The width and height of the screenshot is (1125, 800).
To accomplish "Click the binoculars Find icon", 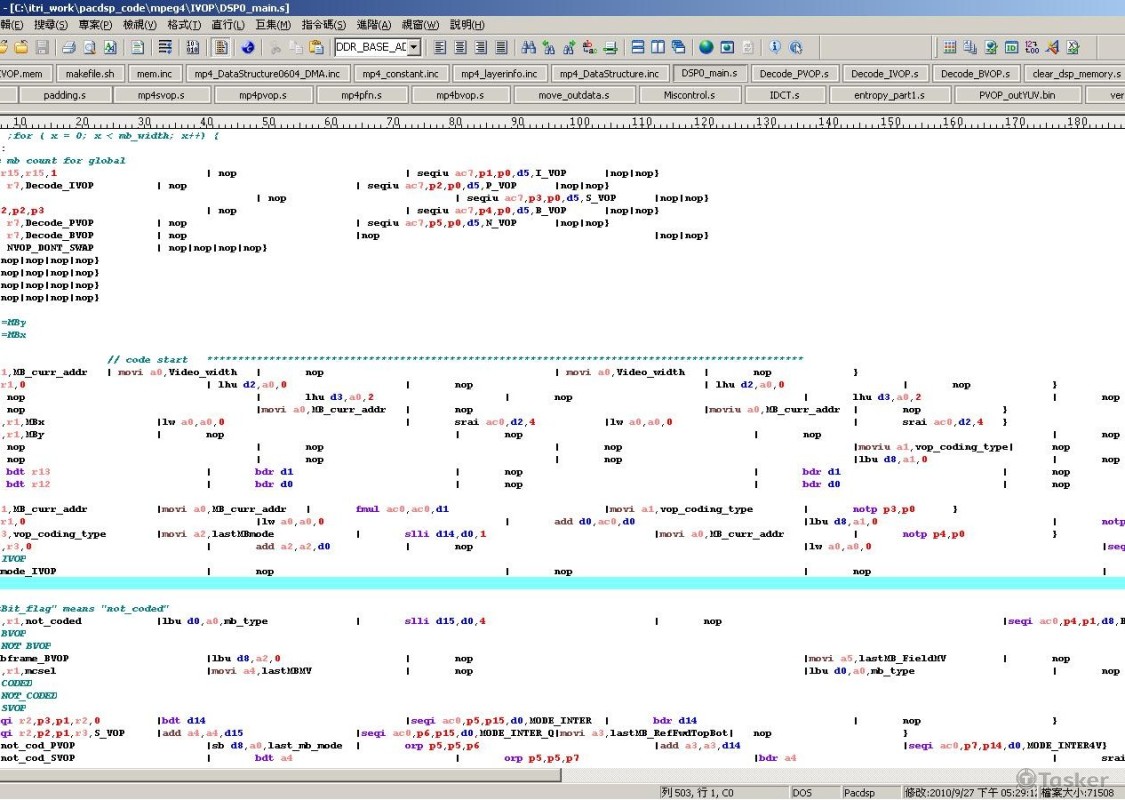I will [x=529, y=47].
